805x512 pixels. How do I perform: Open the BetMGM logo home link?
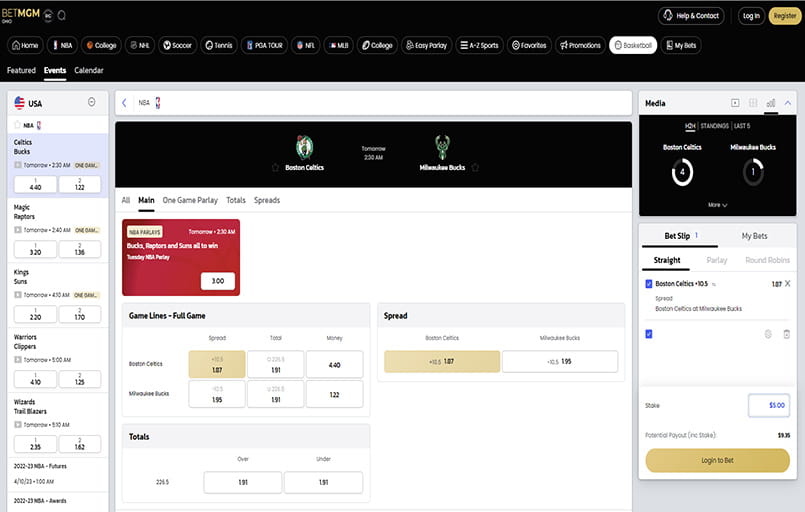point(21,14)
